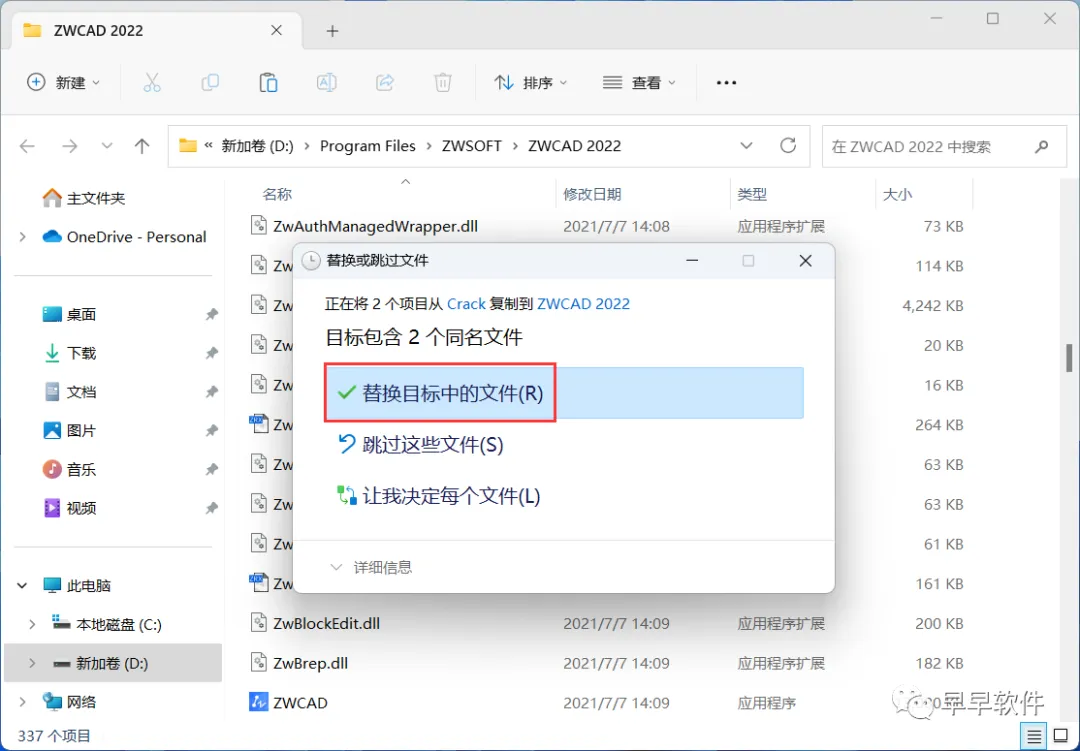The width and height of the screenshot is (1080, 751).
Task: Expand 新加卷 (D:) tree node
Action: coord(32,663)
